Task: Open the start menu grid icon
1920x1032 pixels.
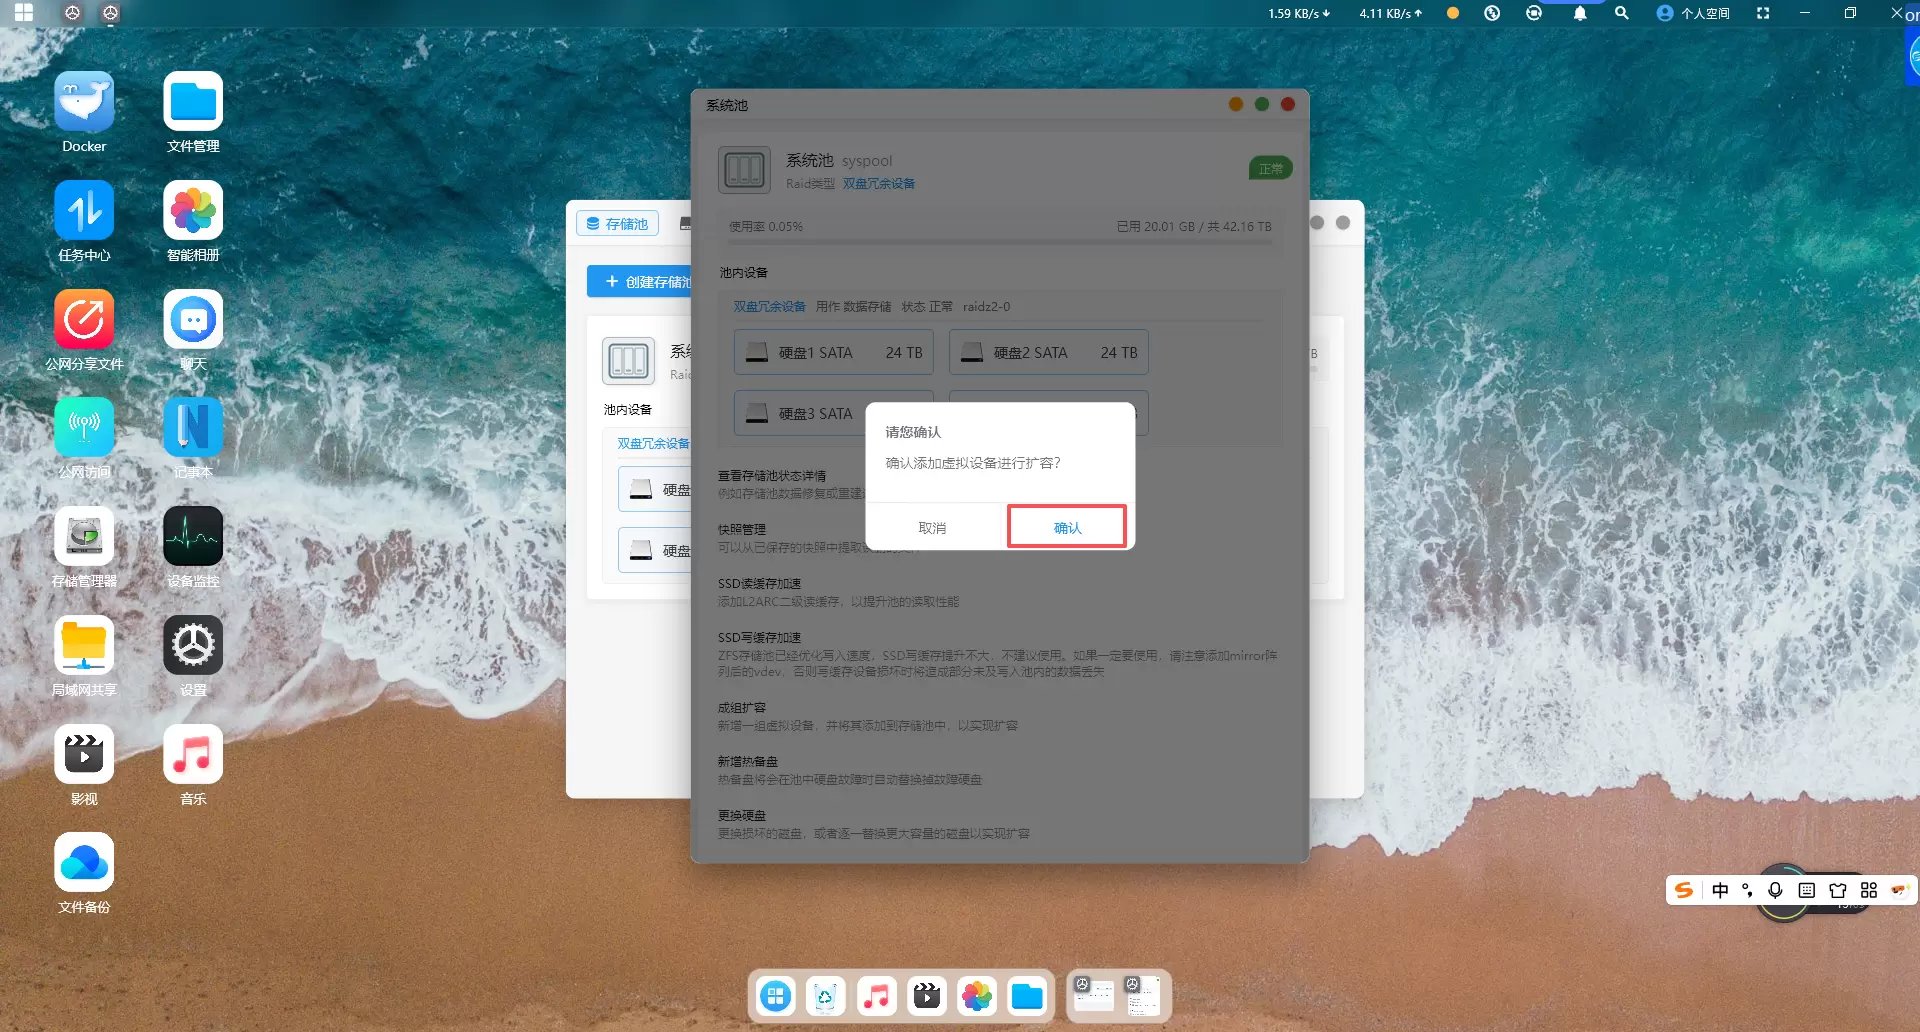Action: (x=24, y=13)
